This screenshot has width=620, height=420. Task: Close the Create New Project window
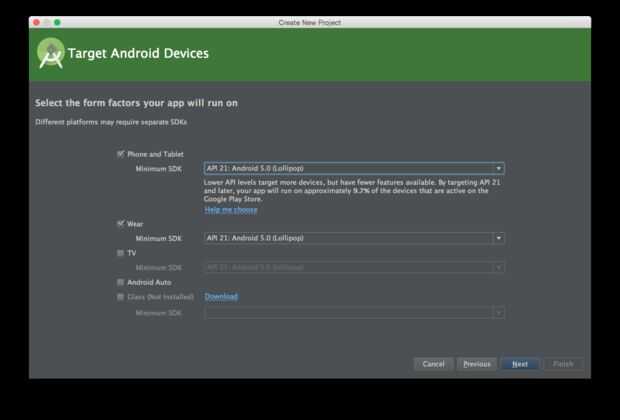[36, 21]
